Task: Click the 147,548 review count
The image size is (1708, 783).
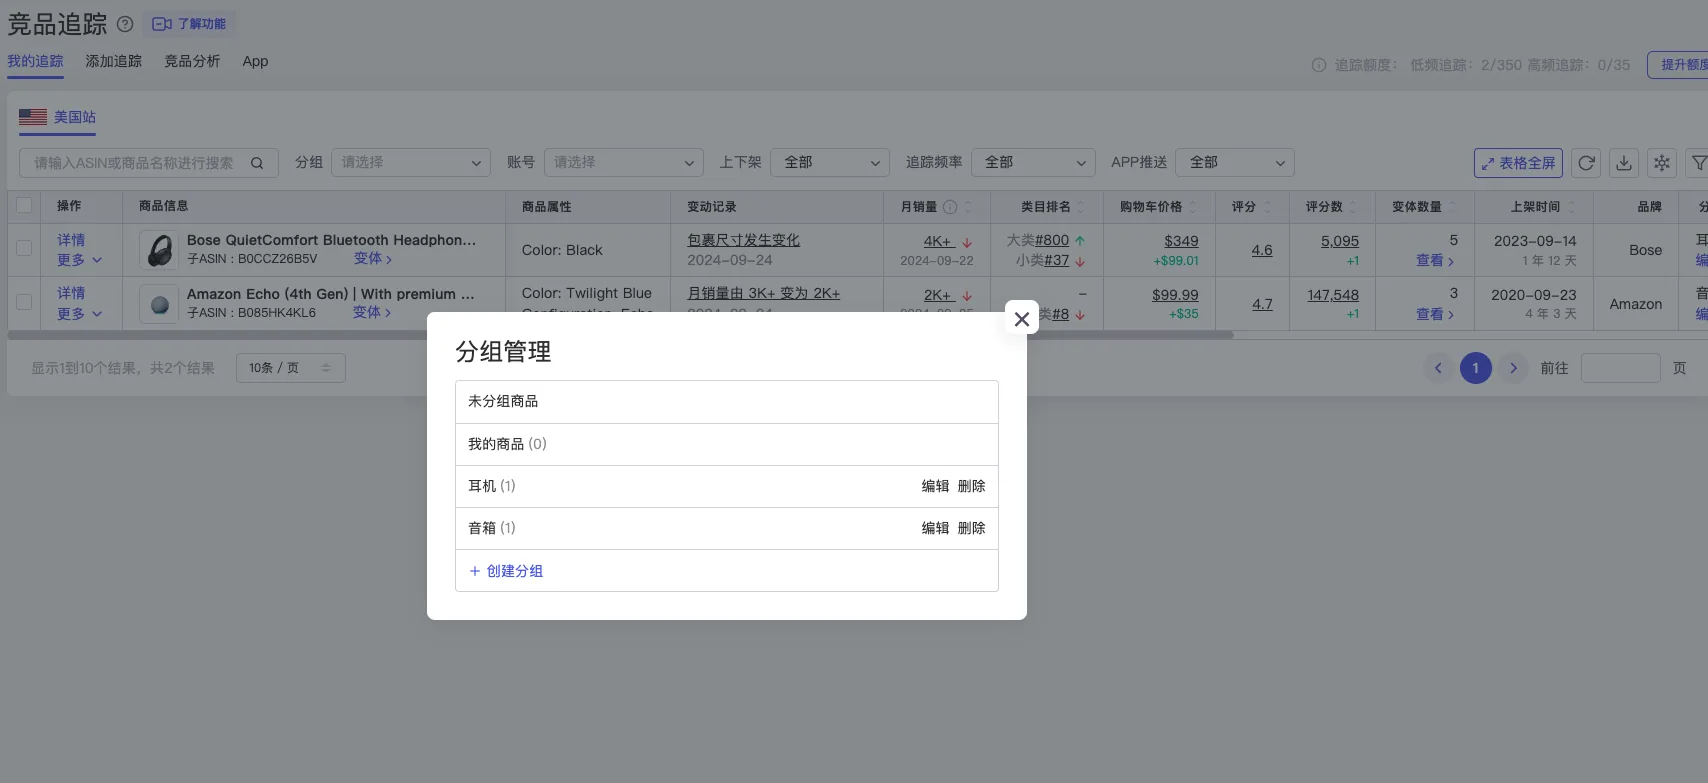Action: click(1333, 295)
